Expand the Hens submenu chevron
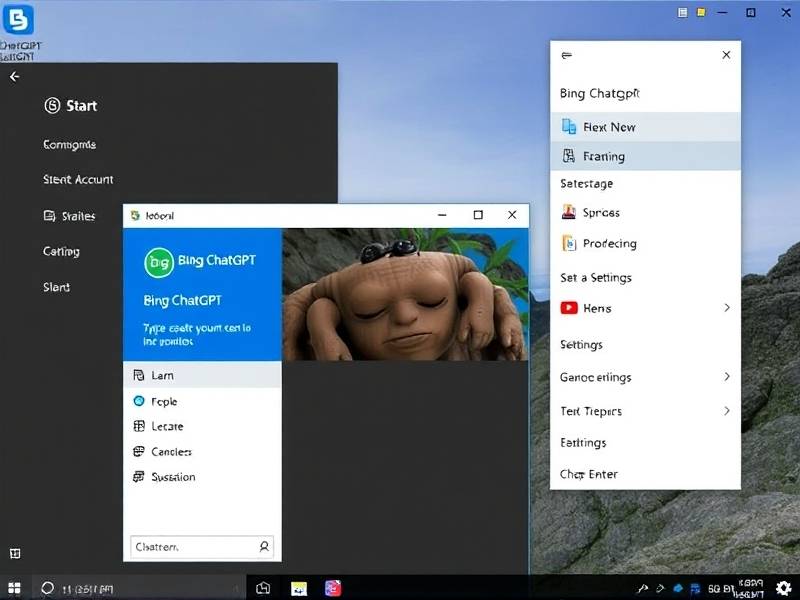The height and width of the screenshot is (600, 800). point(726,308)
